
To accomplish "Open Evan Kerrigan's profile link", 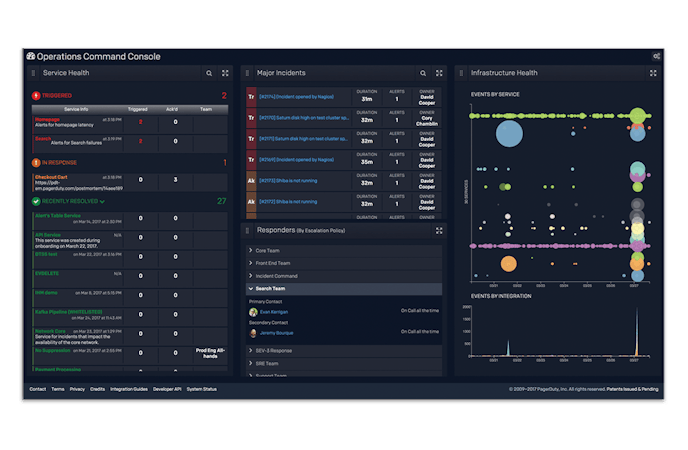I will point(274,312).
